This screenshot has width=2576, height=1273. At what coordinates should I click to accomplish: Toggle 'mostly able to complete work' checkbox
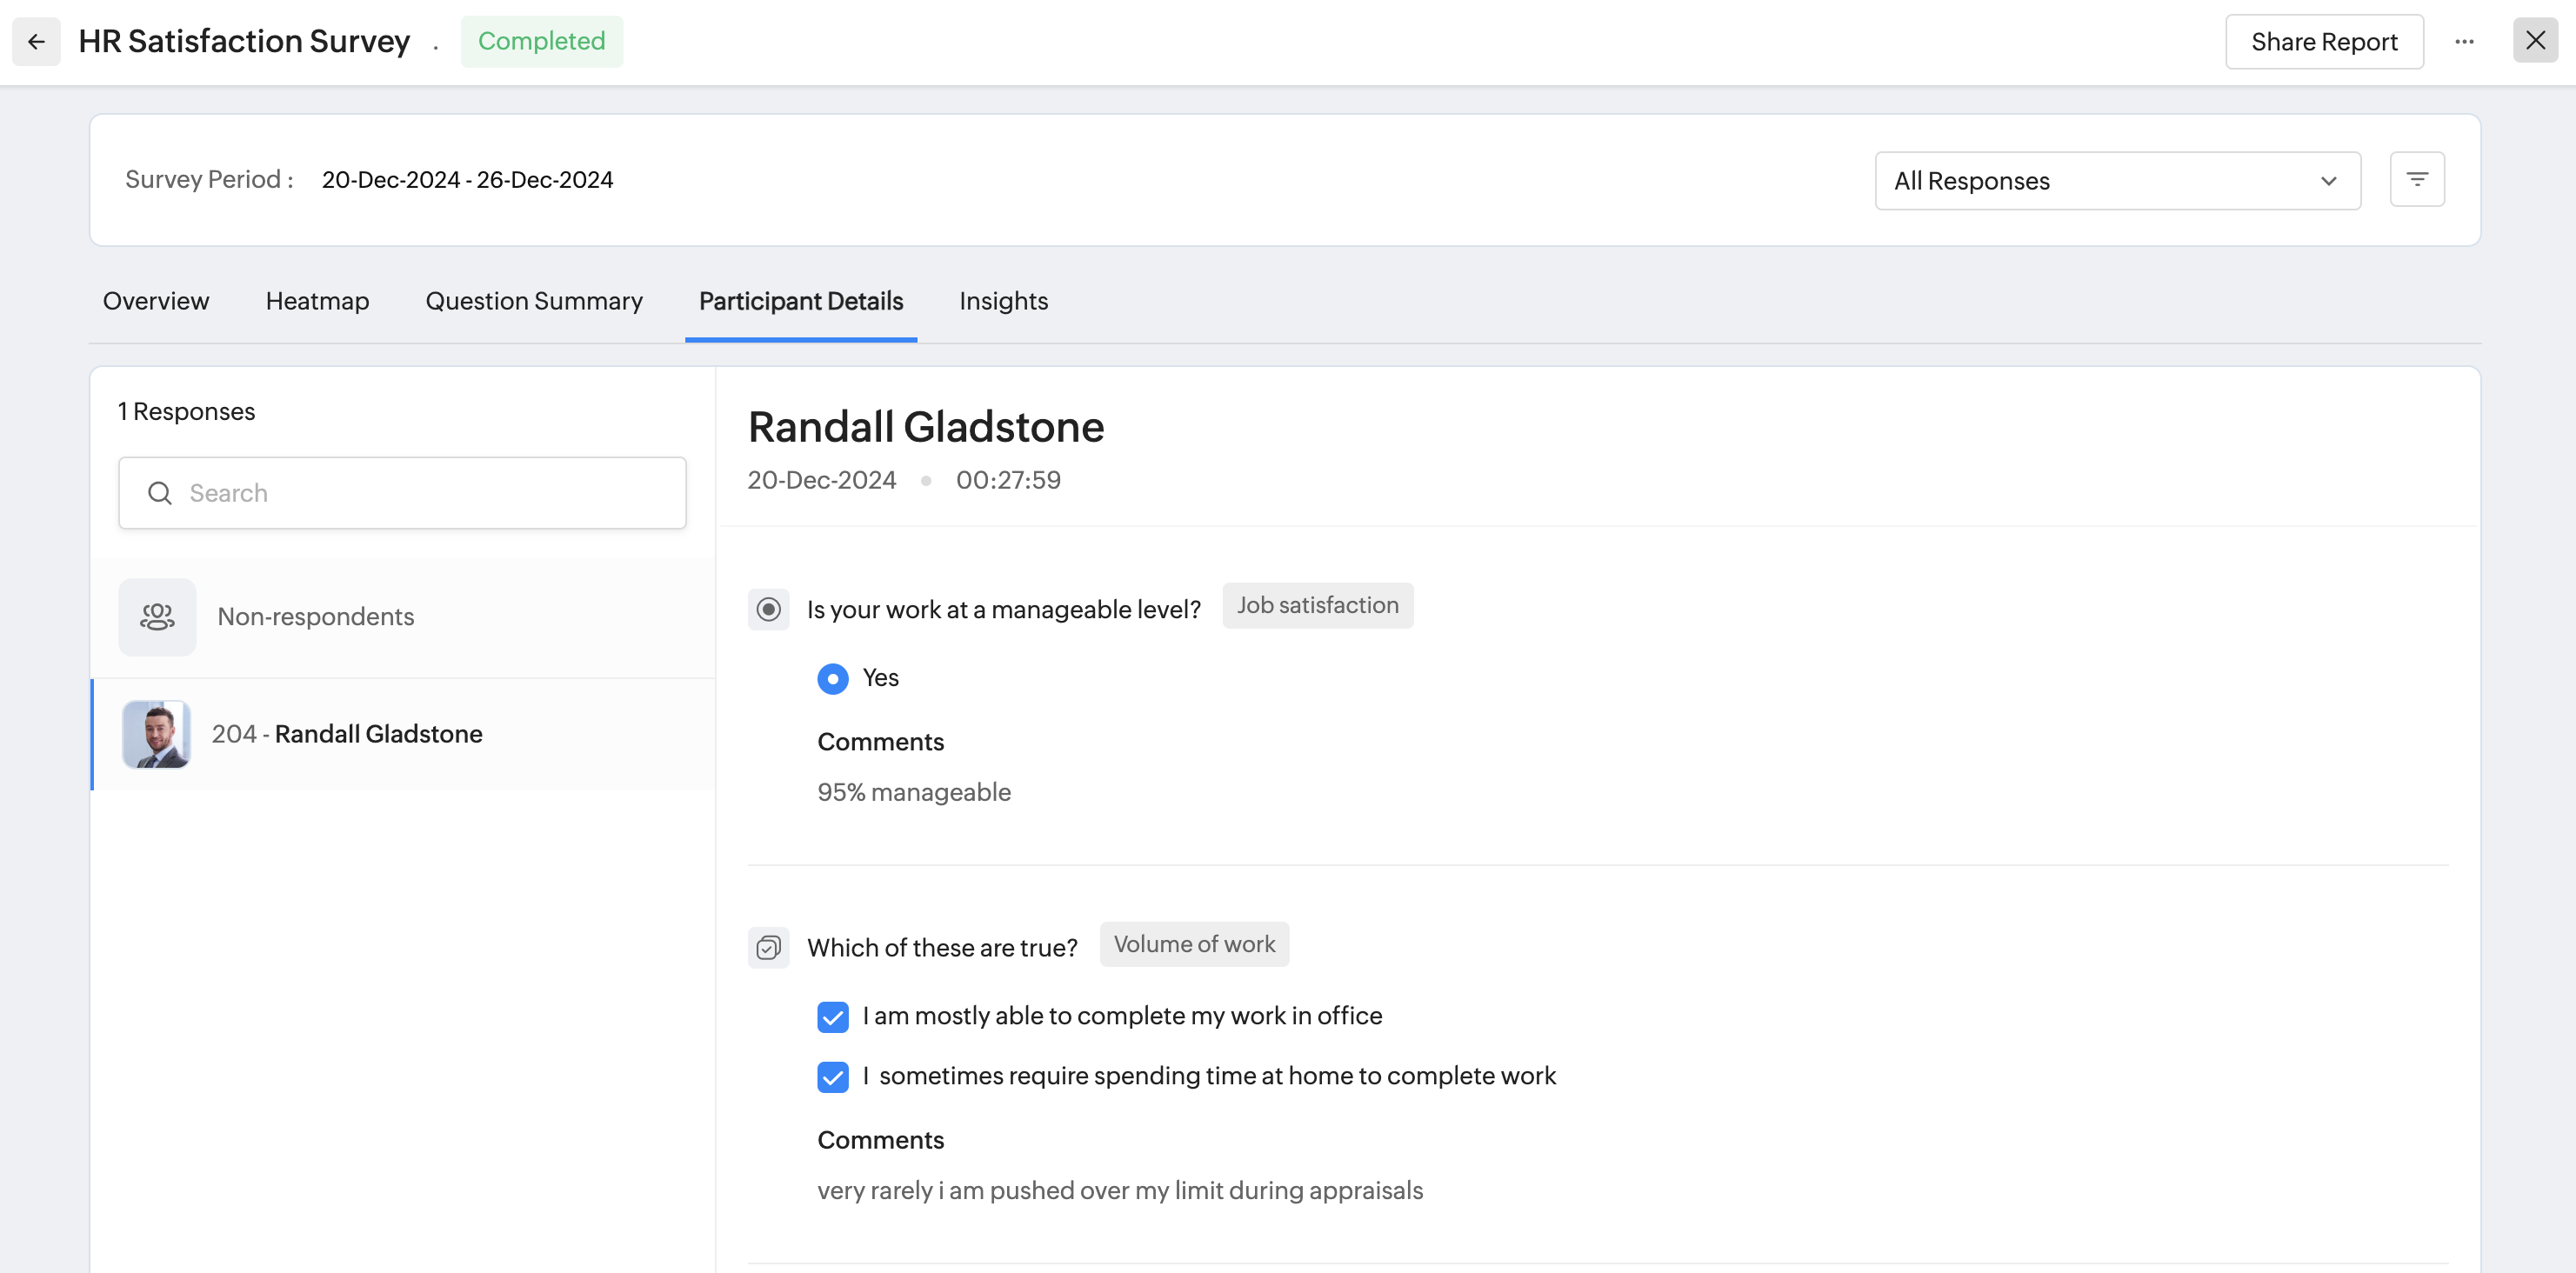click(832, 1017)
